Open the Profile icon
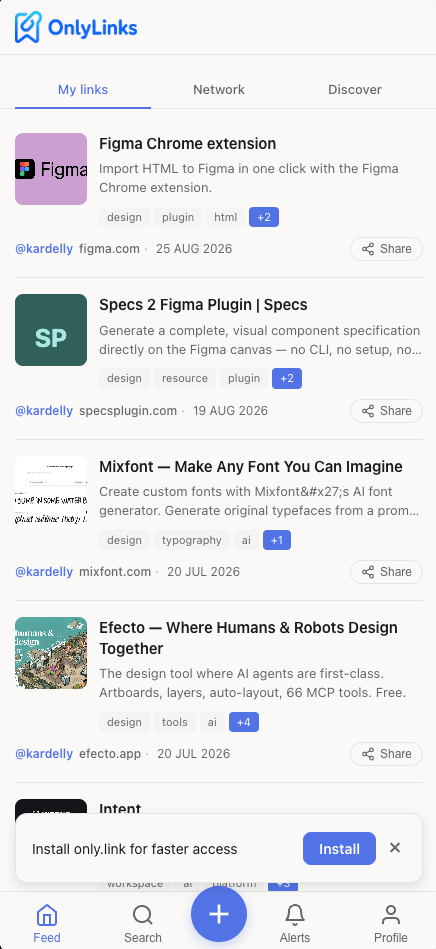436x949 pixels. 391,915
